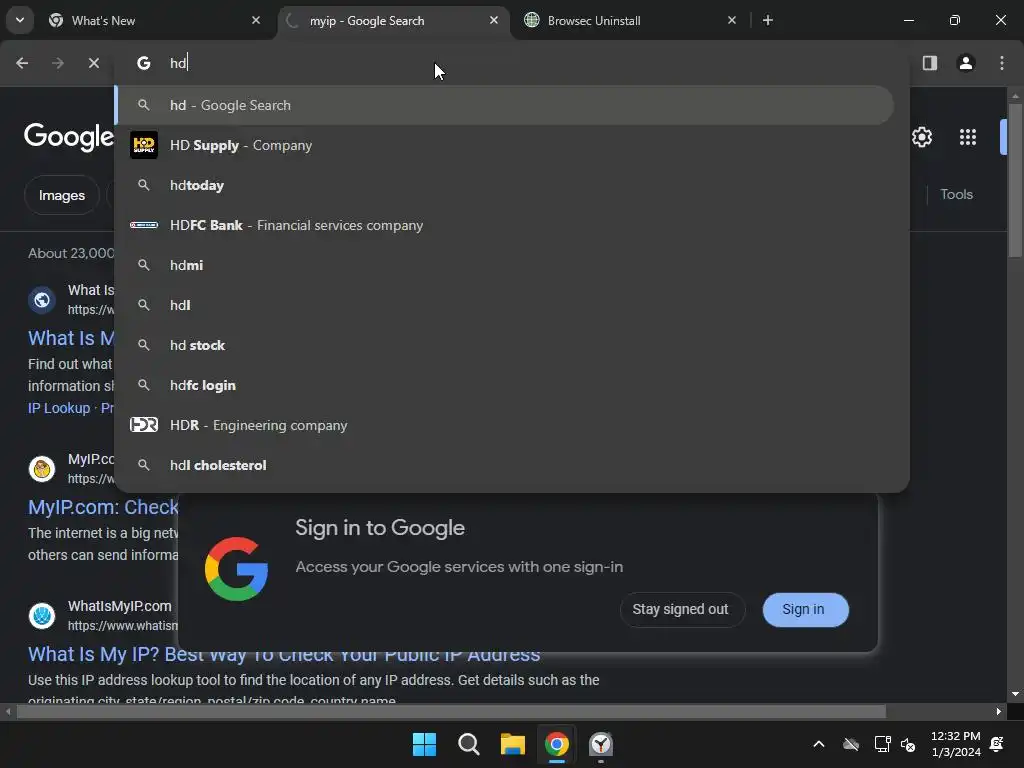Click the last taskbar app icon
This screenshot has width=1024, height=768.
601,744
